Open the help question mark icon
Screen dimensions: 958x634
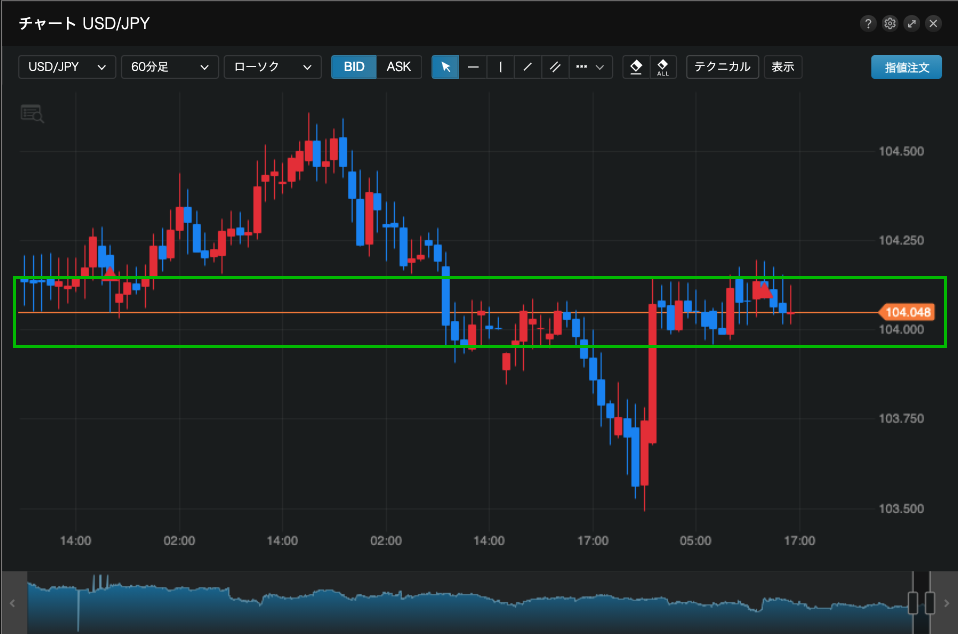point(867,23)
